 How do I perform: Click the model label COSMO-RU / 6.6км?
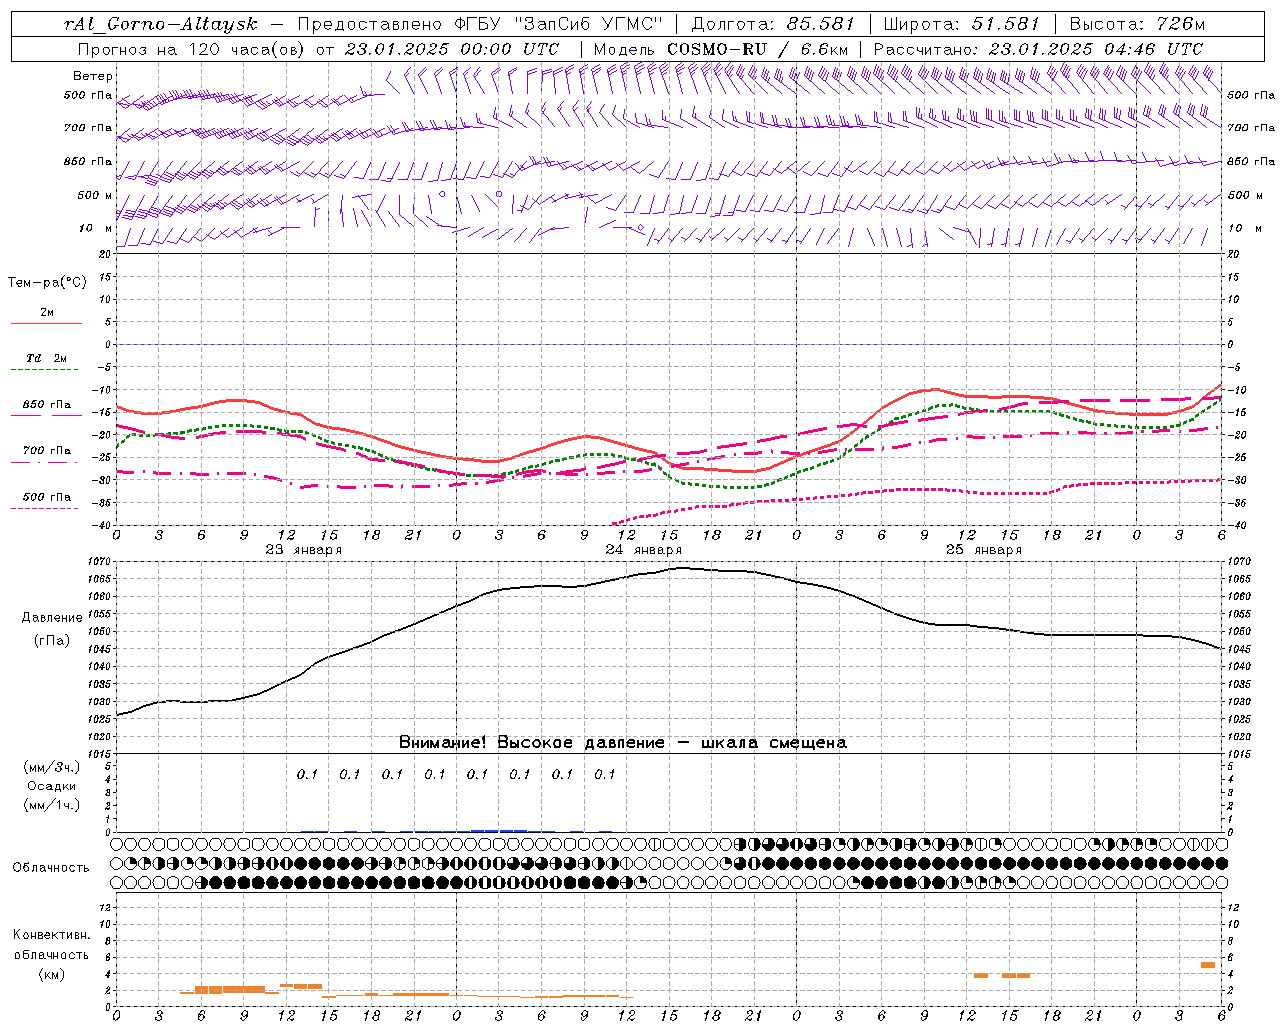point(757,49)
